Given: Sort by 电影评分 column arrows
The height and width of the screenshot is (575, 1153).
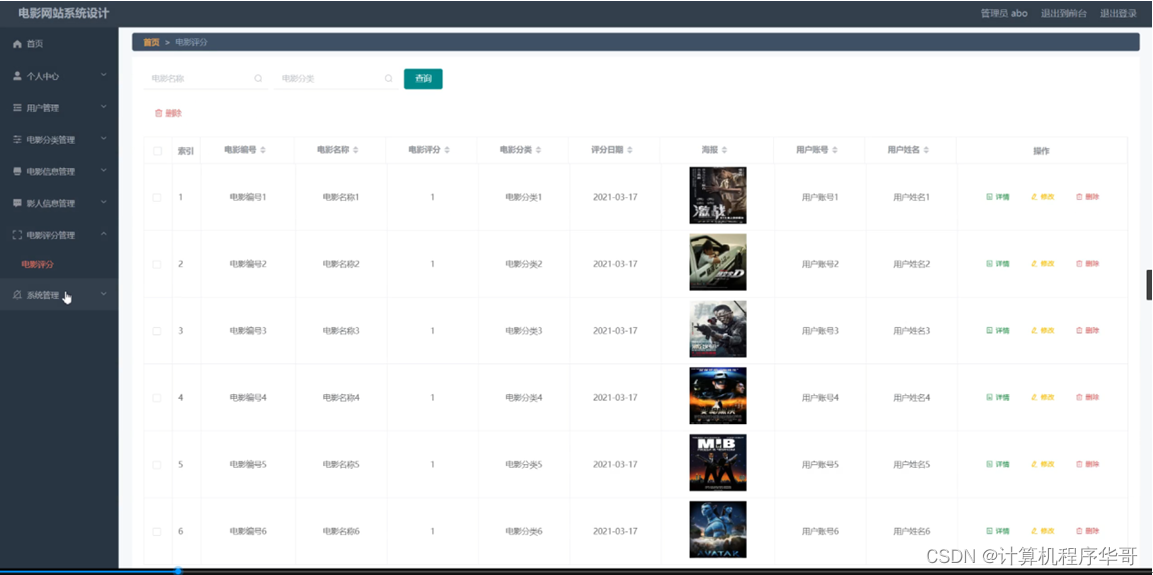Looking at the screenshot, I should tap(447, 150).
